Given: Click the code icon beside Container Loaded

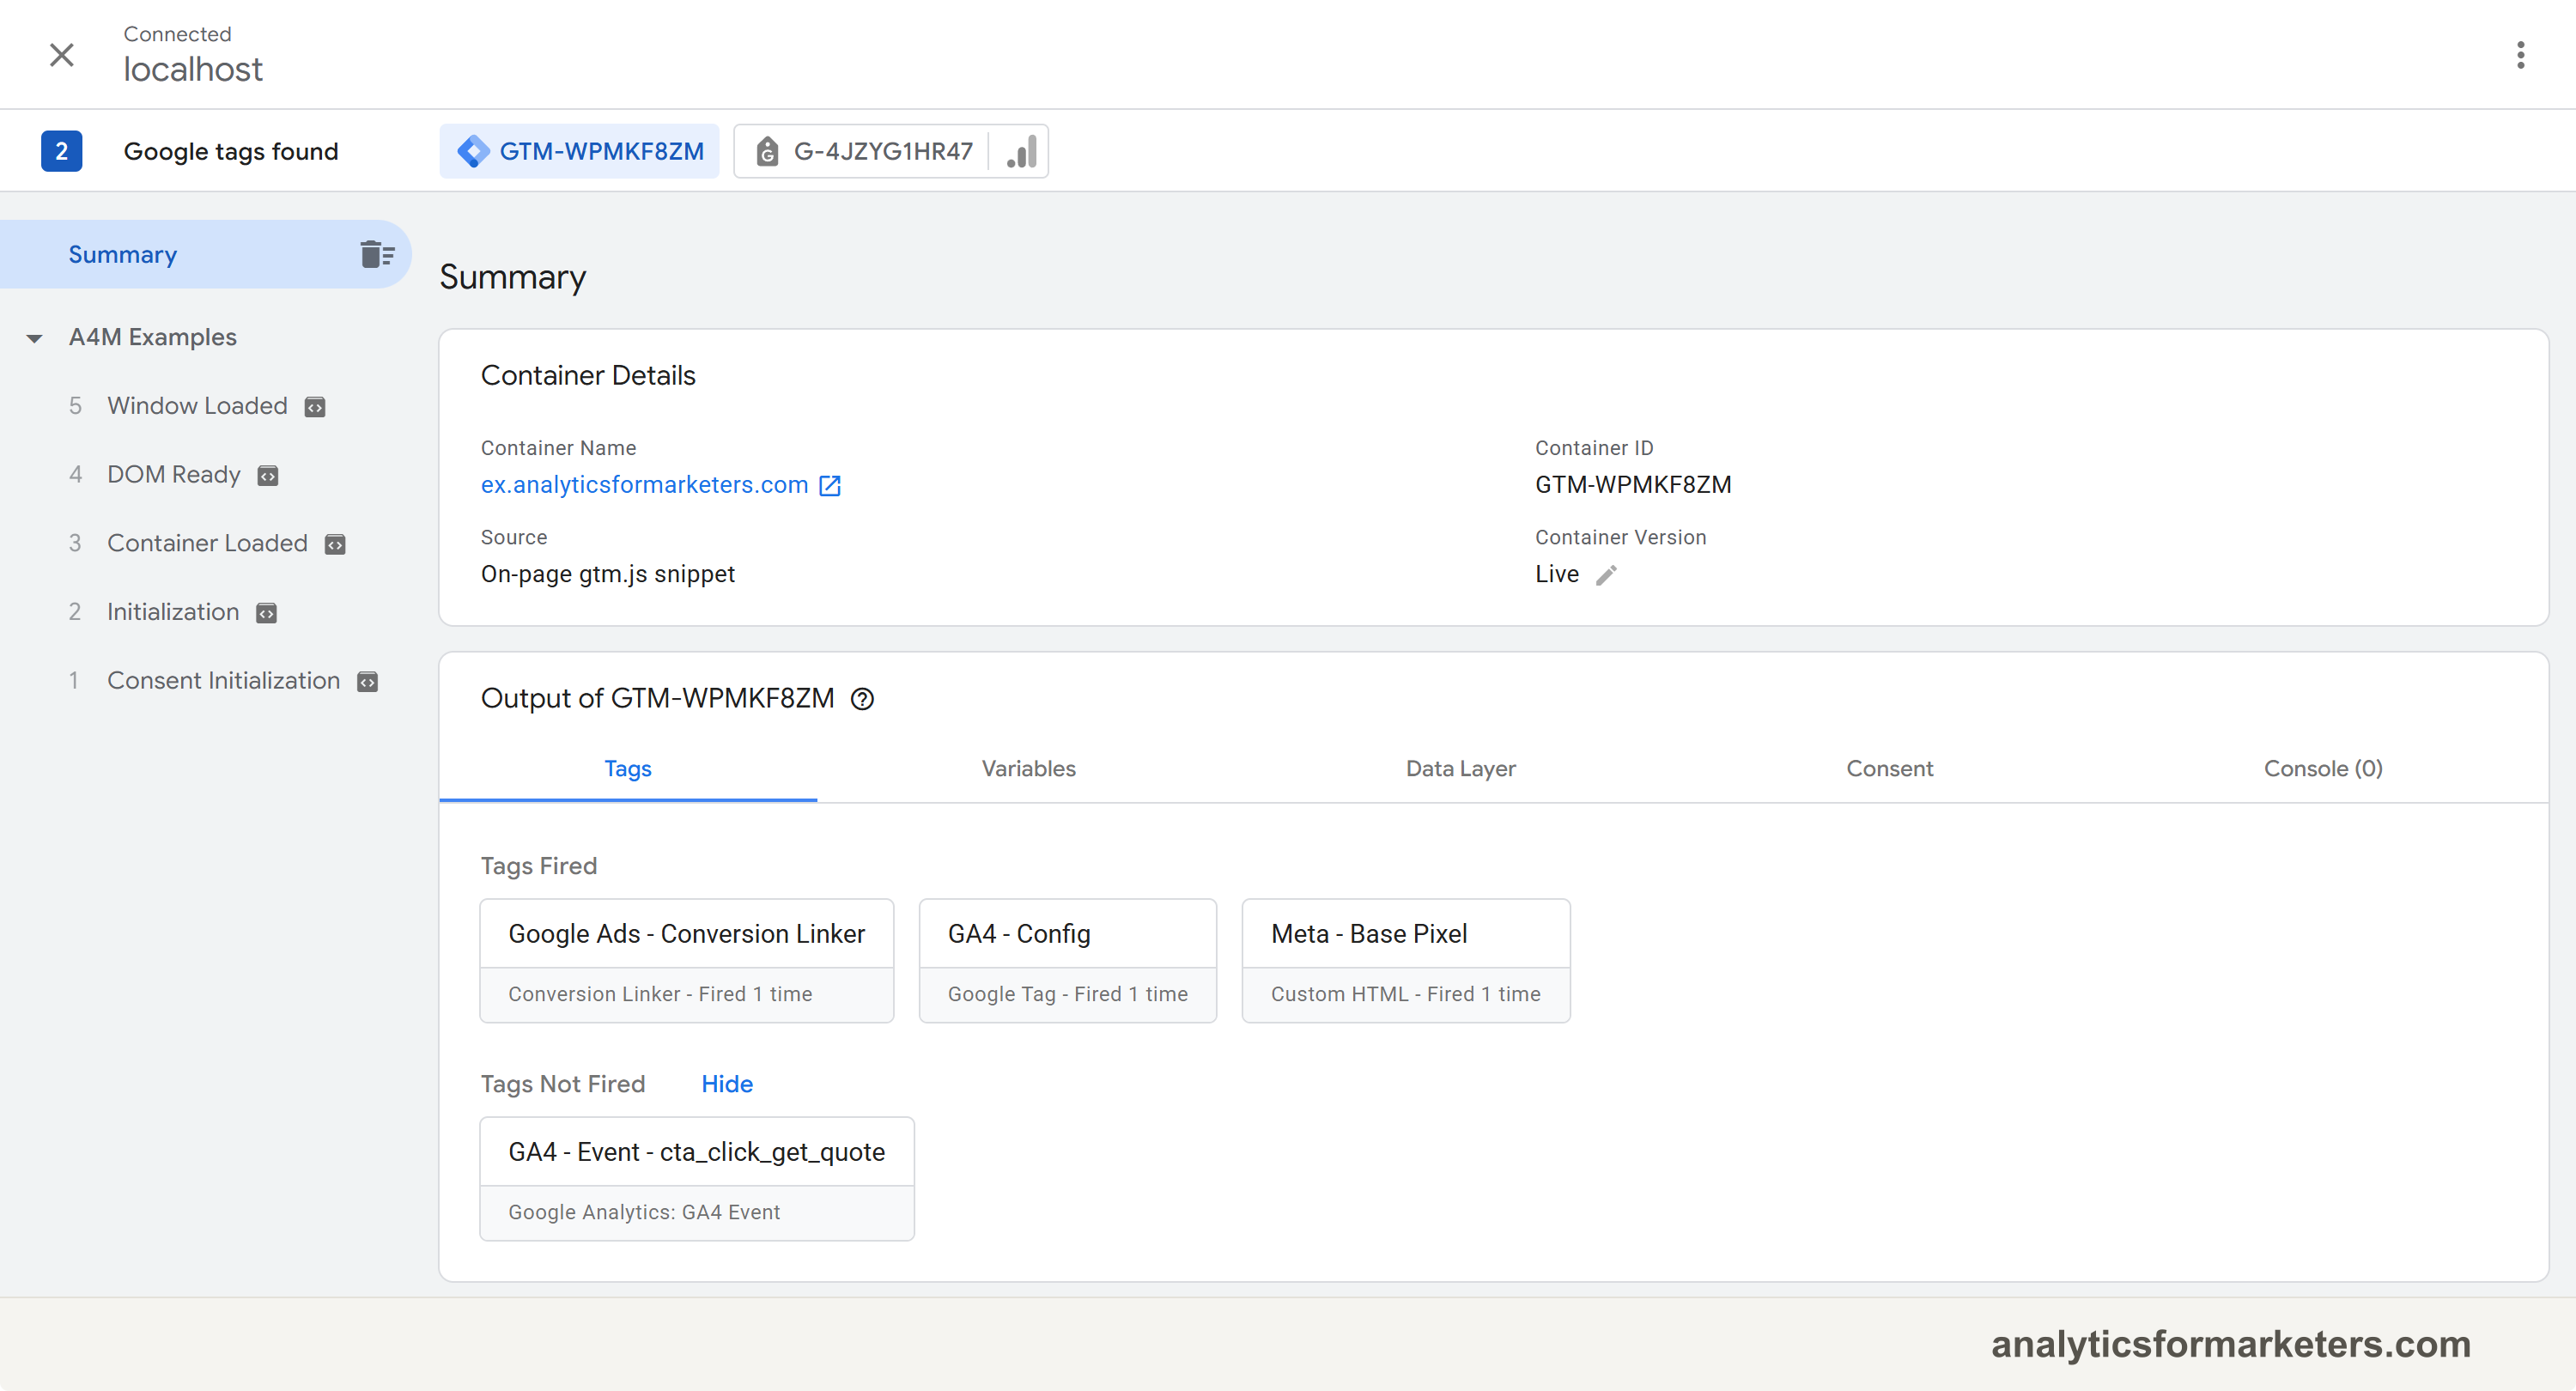Looking at the screenshot, I should (x=335, y=545).
